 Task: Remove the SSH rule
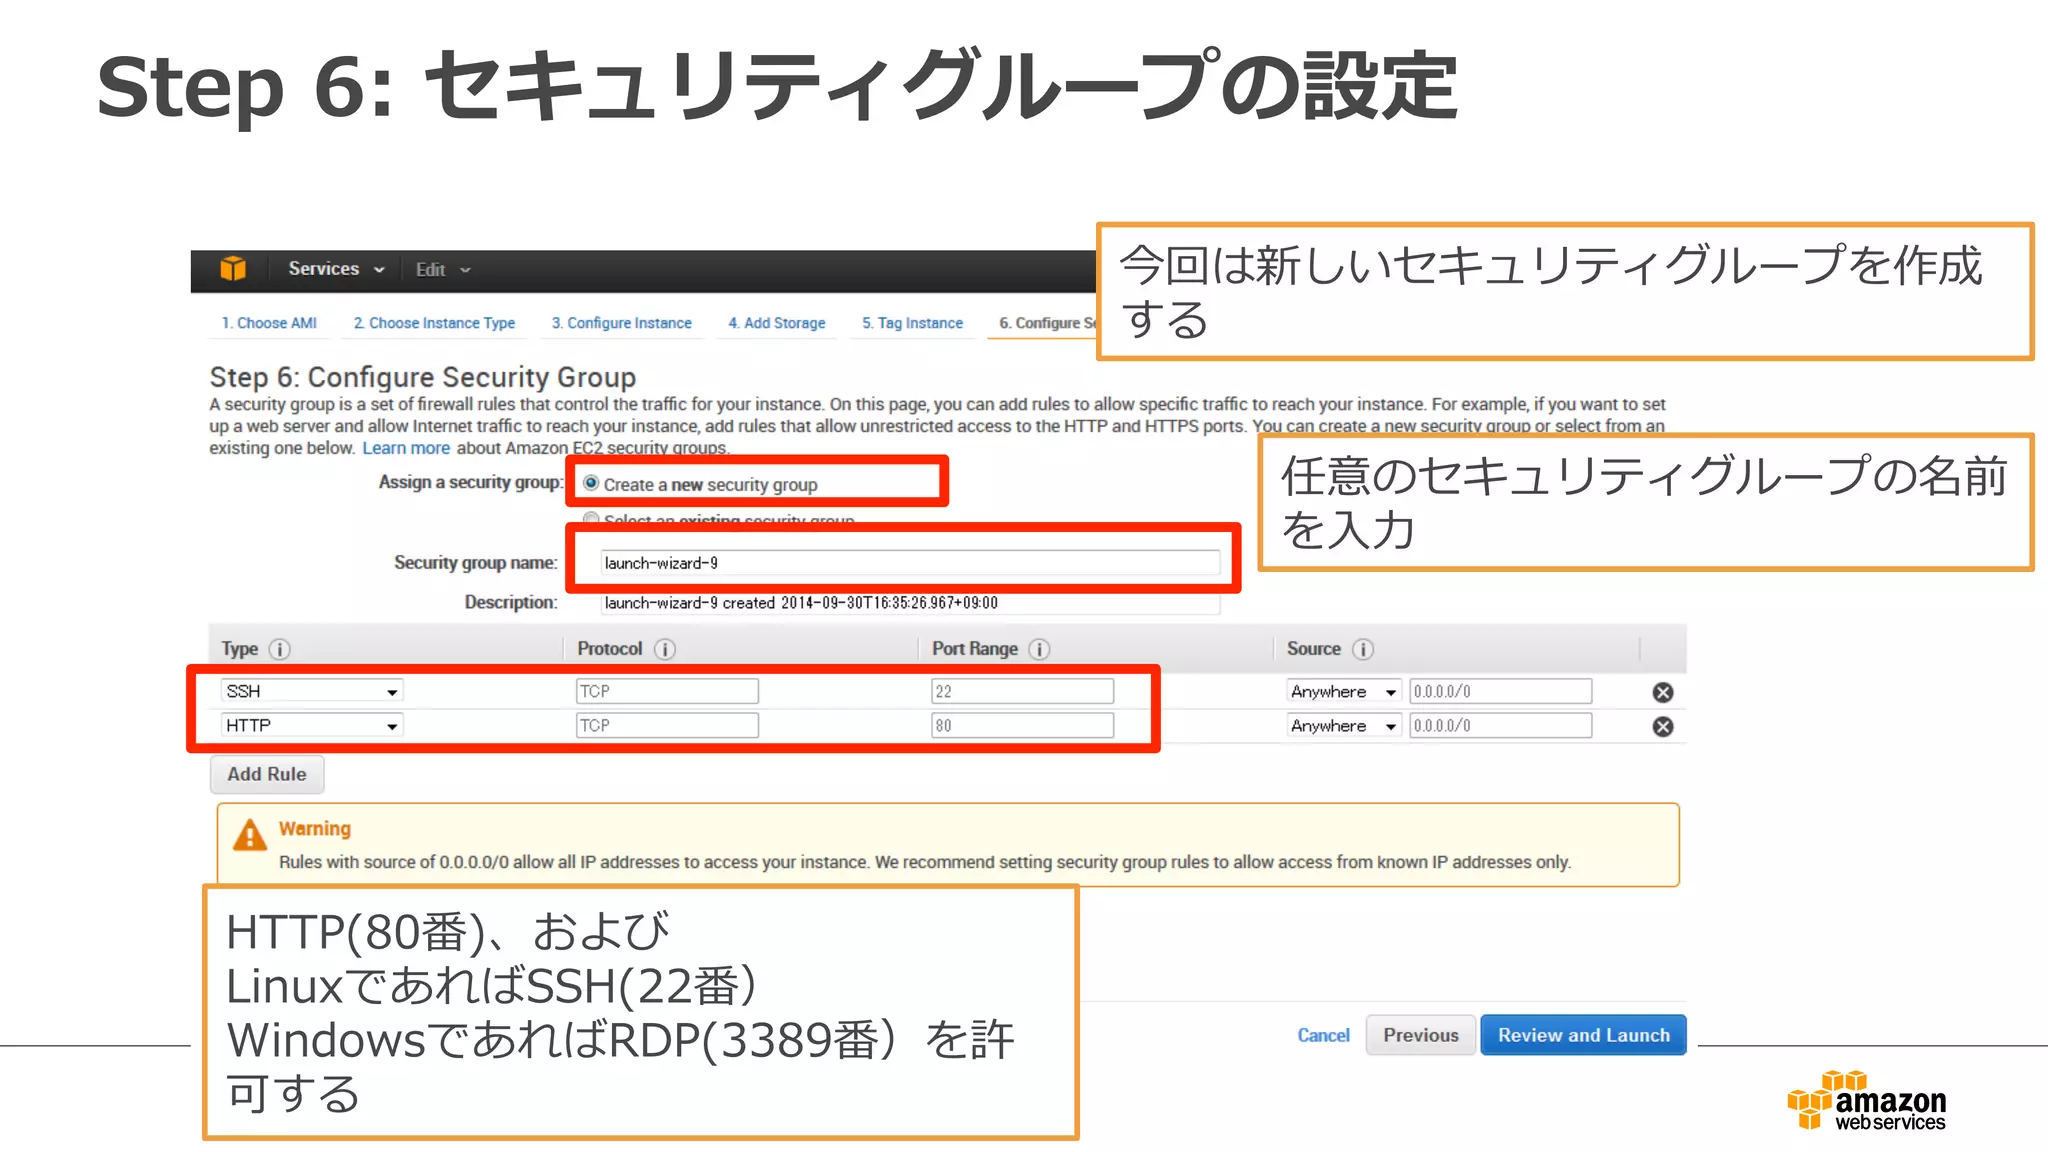1663,692
